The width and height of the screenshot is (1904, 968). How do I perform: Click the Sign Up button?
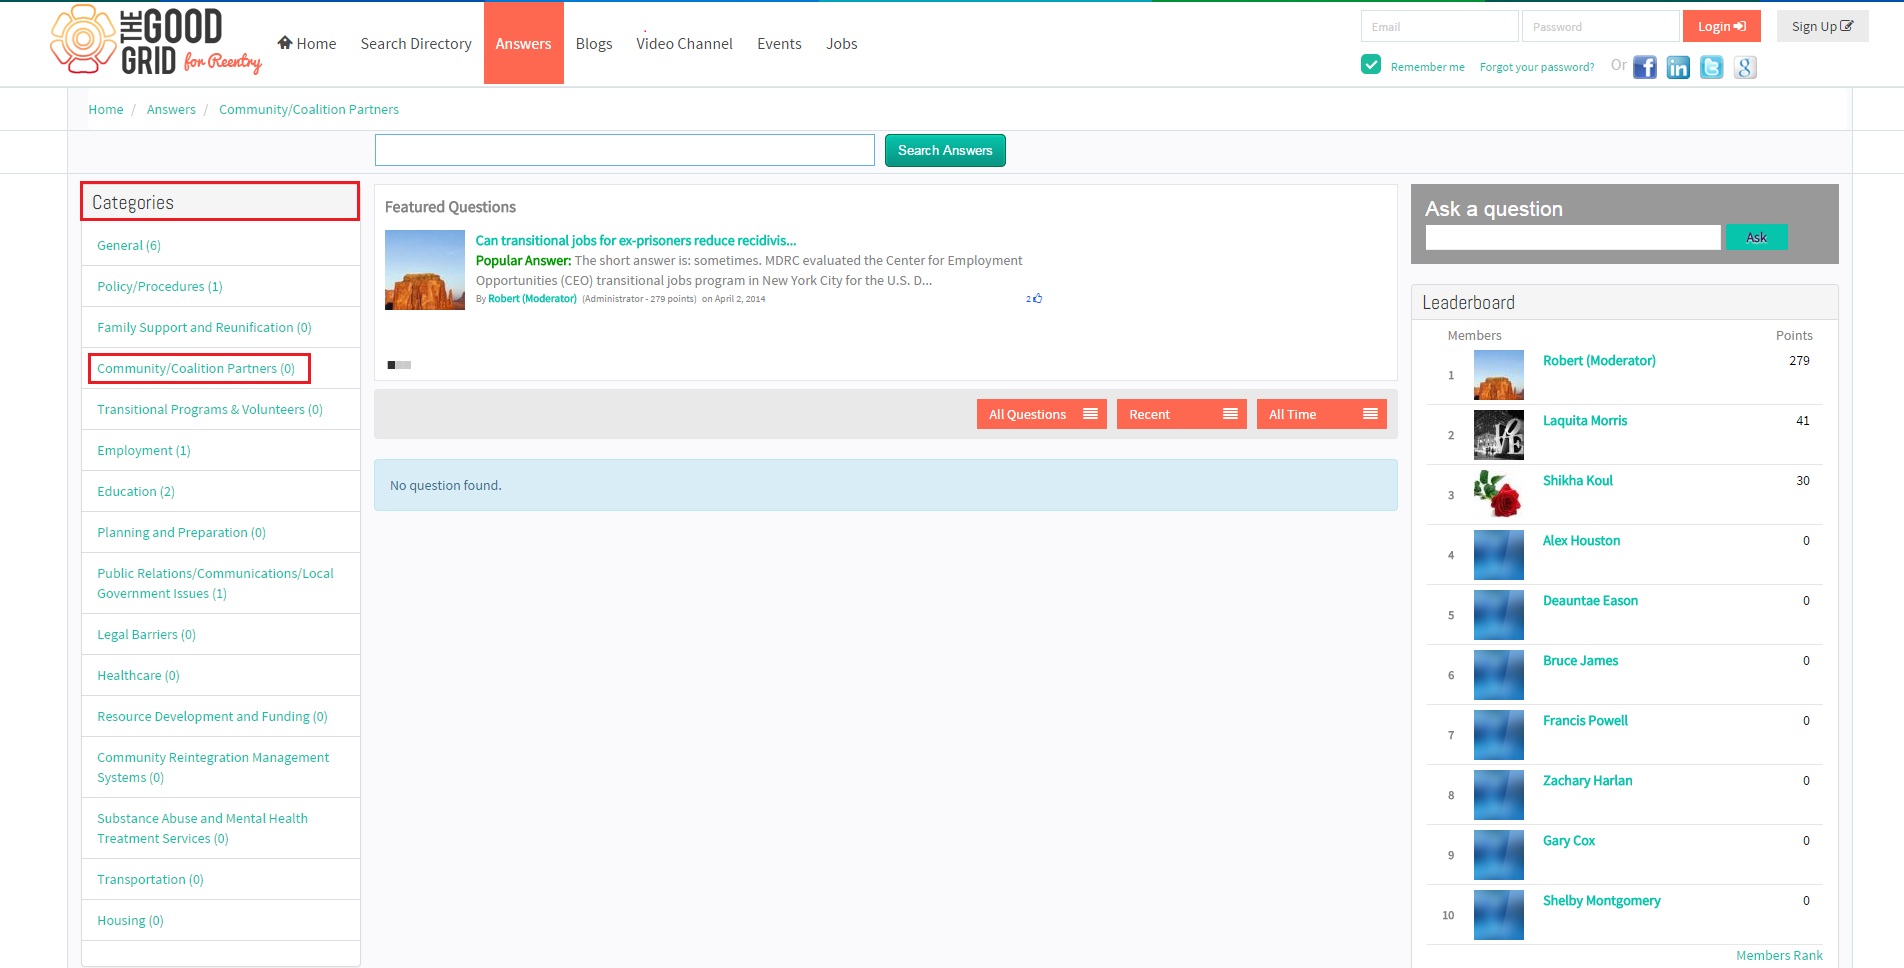(1822, 26)
